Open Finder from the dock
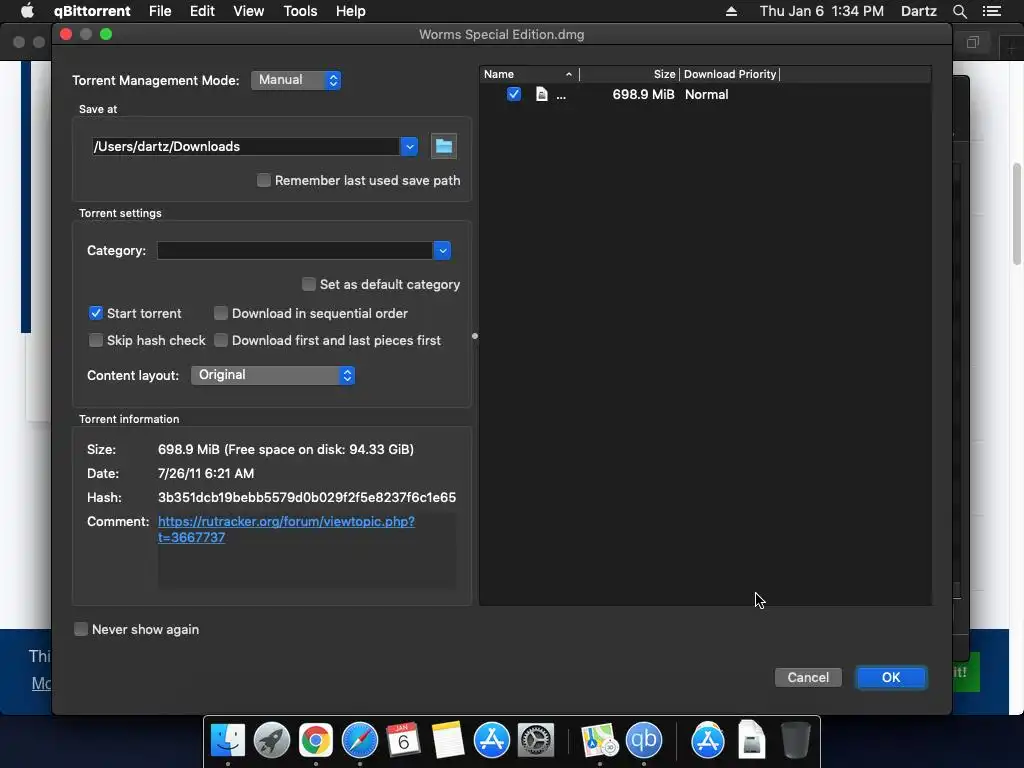This screenshot has height=768, width=1024. pos(227,741)
